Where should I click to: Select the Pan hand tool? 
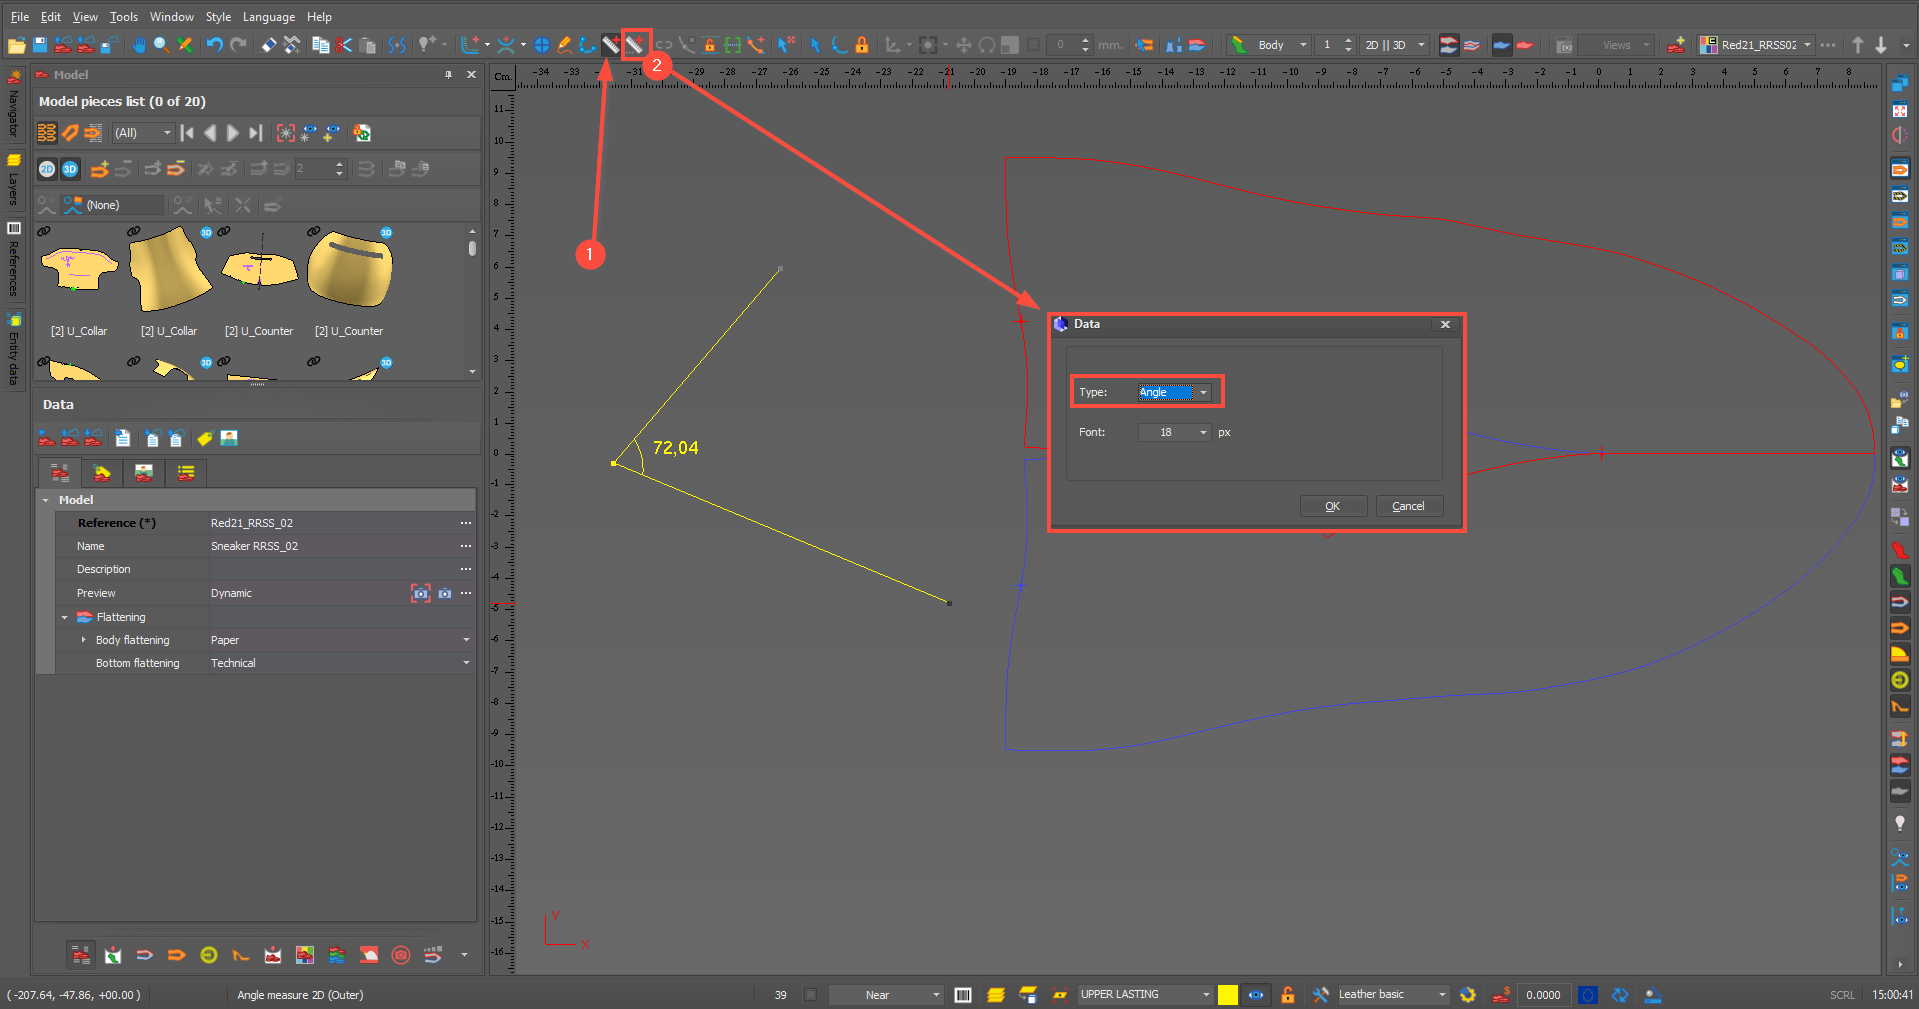point(138,45)
